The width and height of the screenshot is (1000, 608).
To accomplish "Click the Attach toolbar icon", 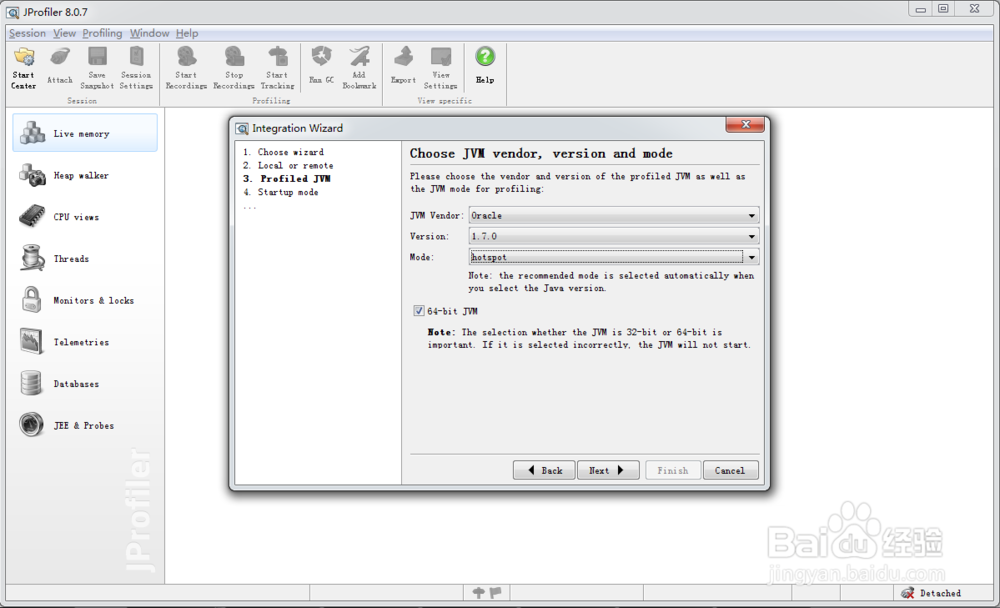I will pyautogui.click(x=60, y=66).
